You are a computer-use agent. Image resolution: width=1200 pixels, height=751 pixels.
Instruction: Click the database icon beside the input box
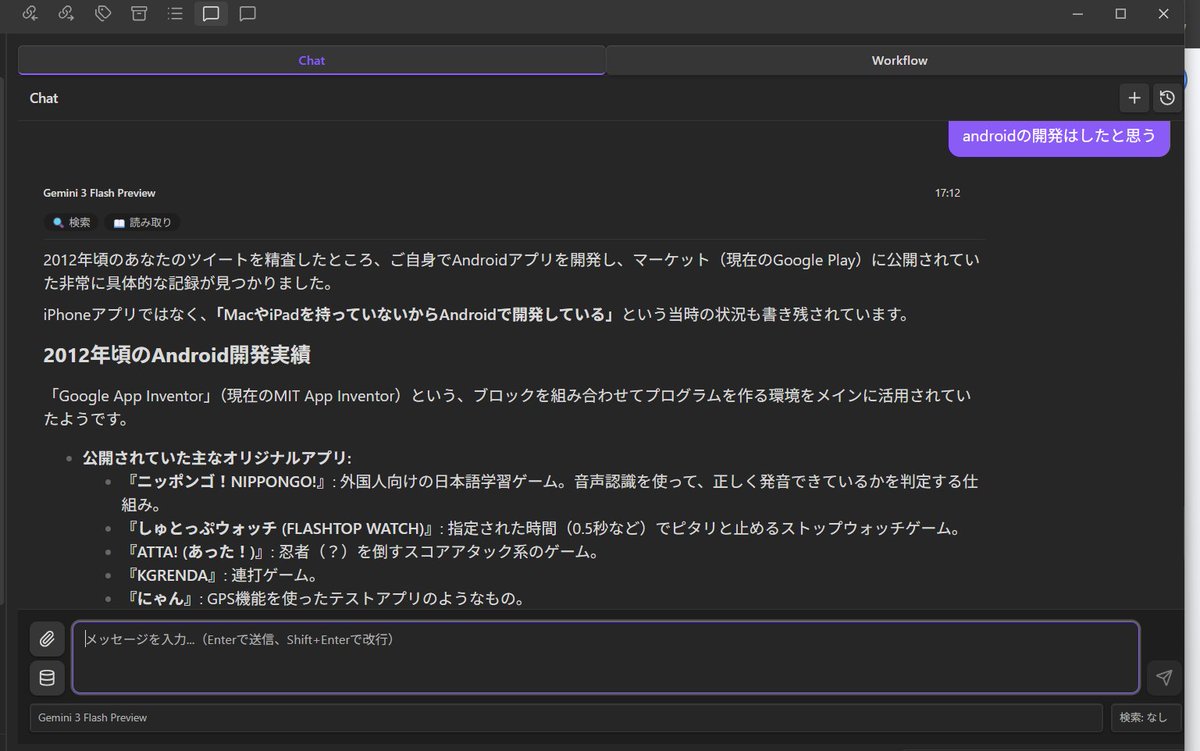(x=47, y=678)
